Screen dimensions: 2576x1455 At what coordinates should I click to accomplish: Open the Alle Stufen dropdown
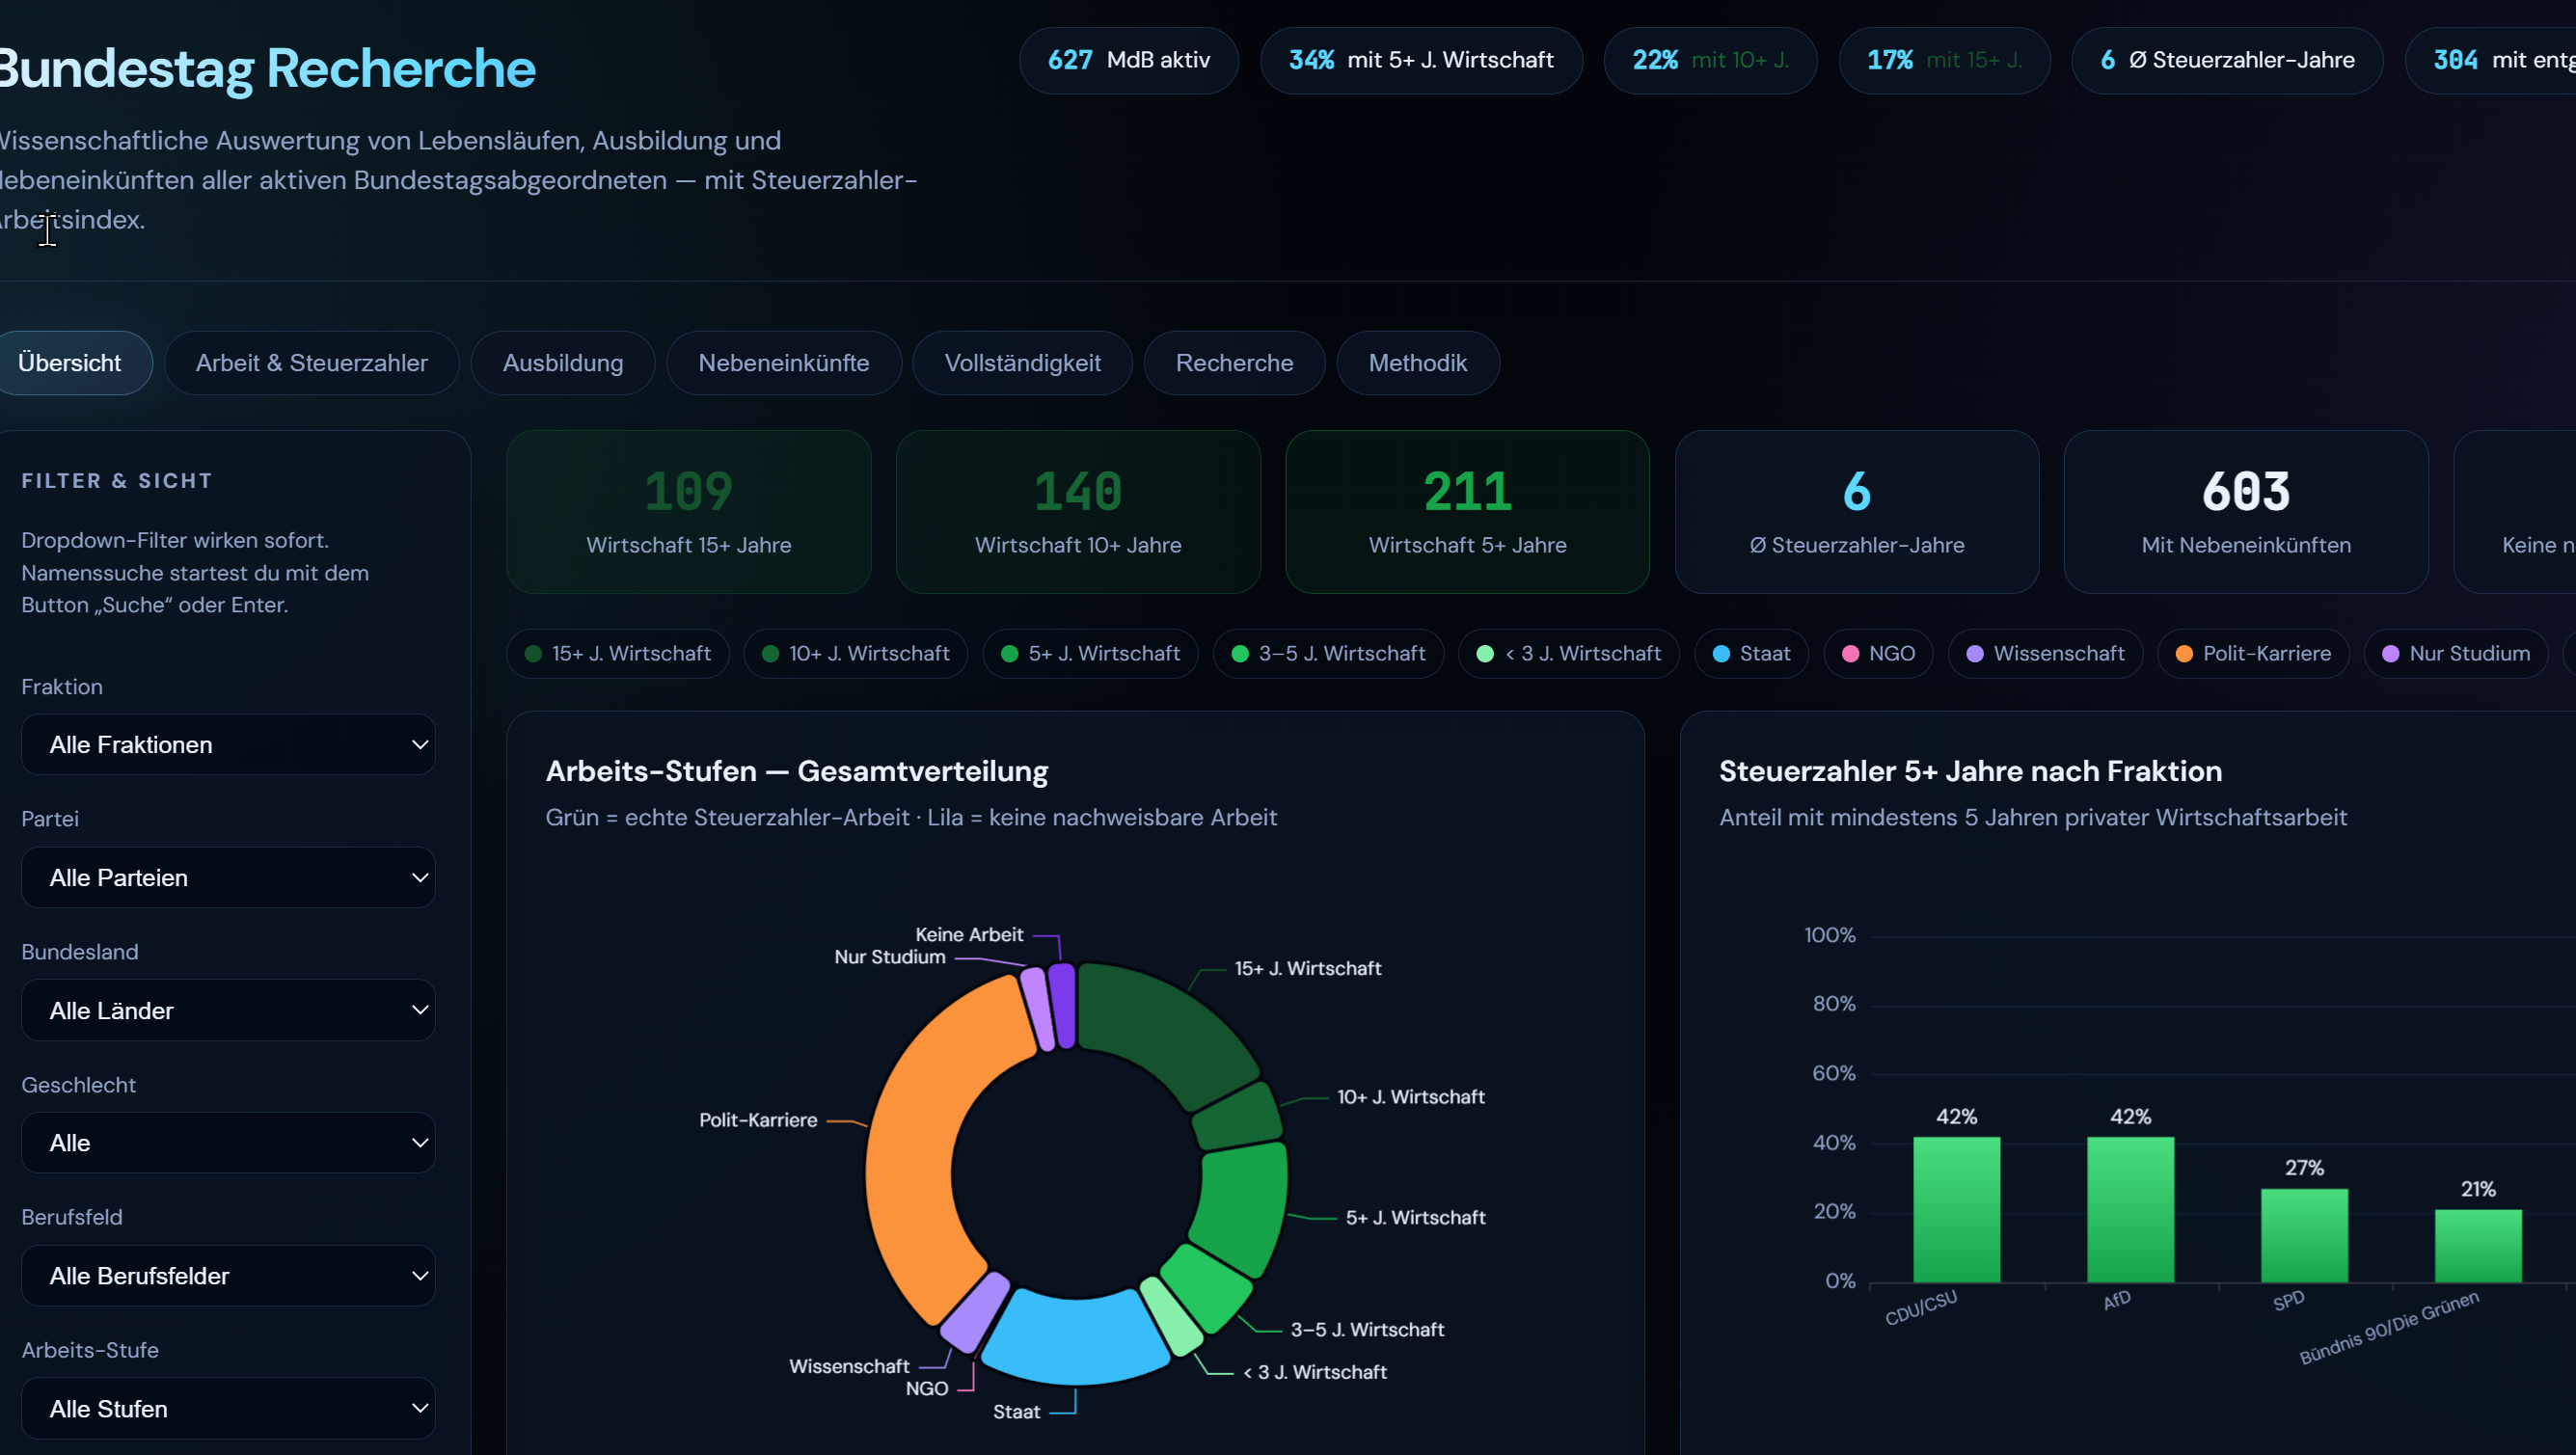point(228,1408)
